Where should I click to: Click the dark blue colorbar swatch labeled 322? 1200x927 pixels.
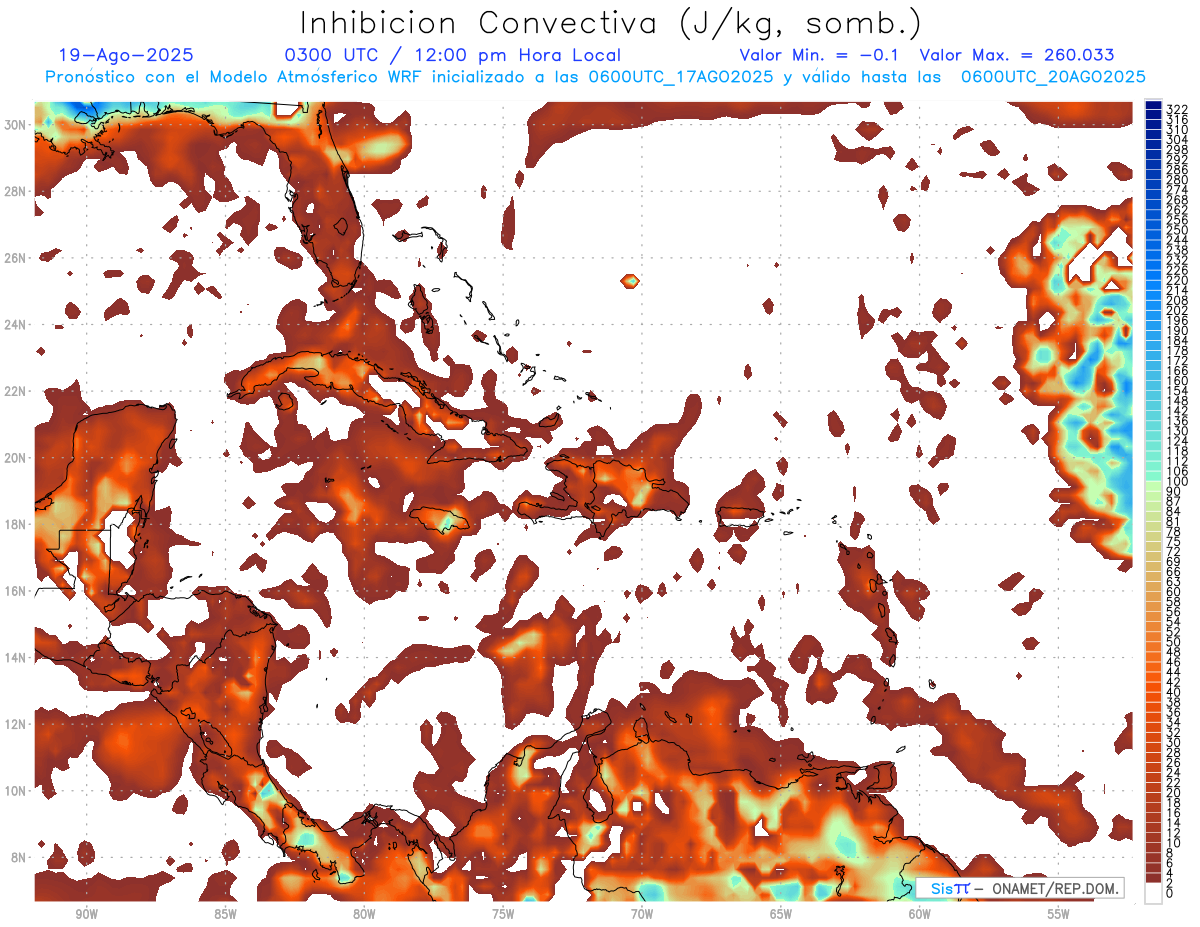click(x=1153, y=106)
